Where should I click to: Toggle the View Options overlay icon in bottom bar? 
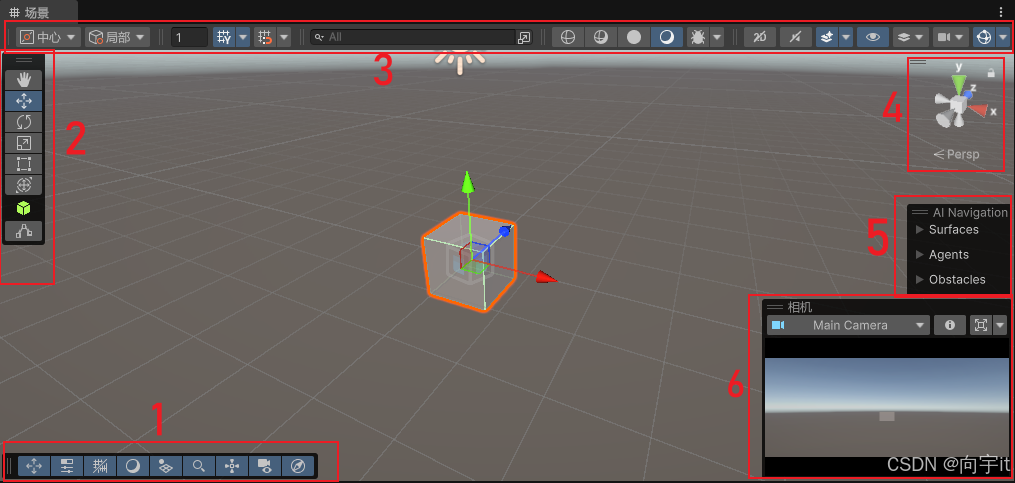[x=166, y=466]
